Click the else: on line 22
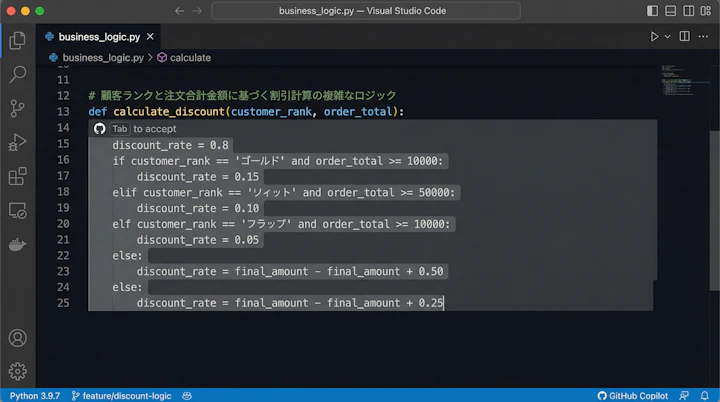The image size is (720, 402). 127,255
